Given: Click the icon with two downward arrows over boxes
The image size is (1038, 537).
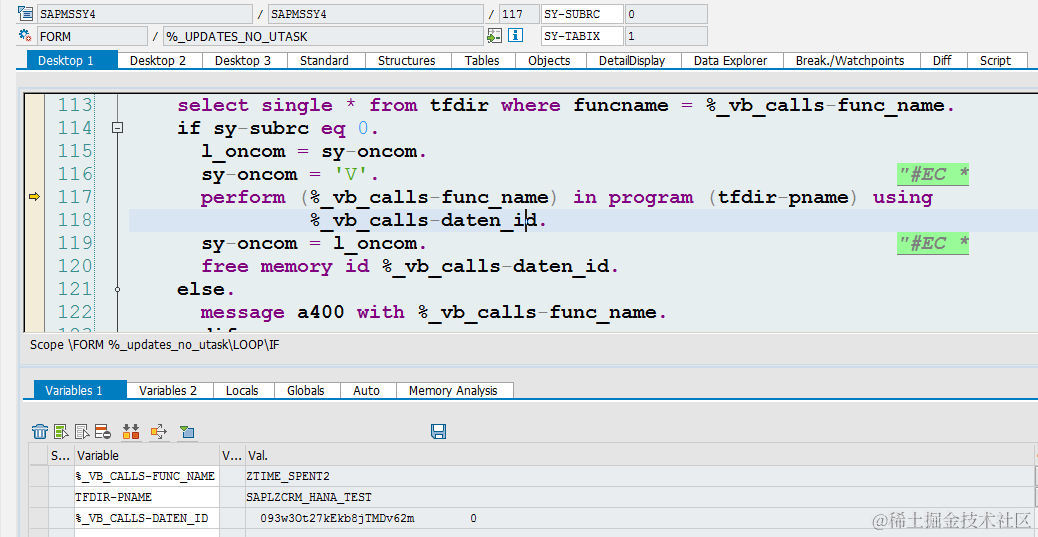Looking at the screenshot, I should pyautogui.click(x=131, y=432).
